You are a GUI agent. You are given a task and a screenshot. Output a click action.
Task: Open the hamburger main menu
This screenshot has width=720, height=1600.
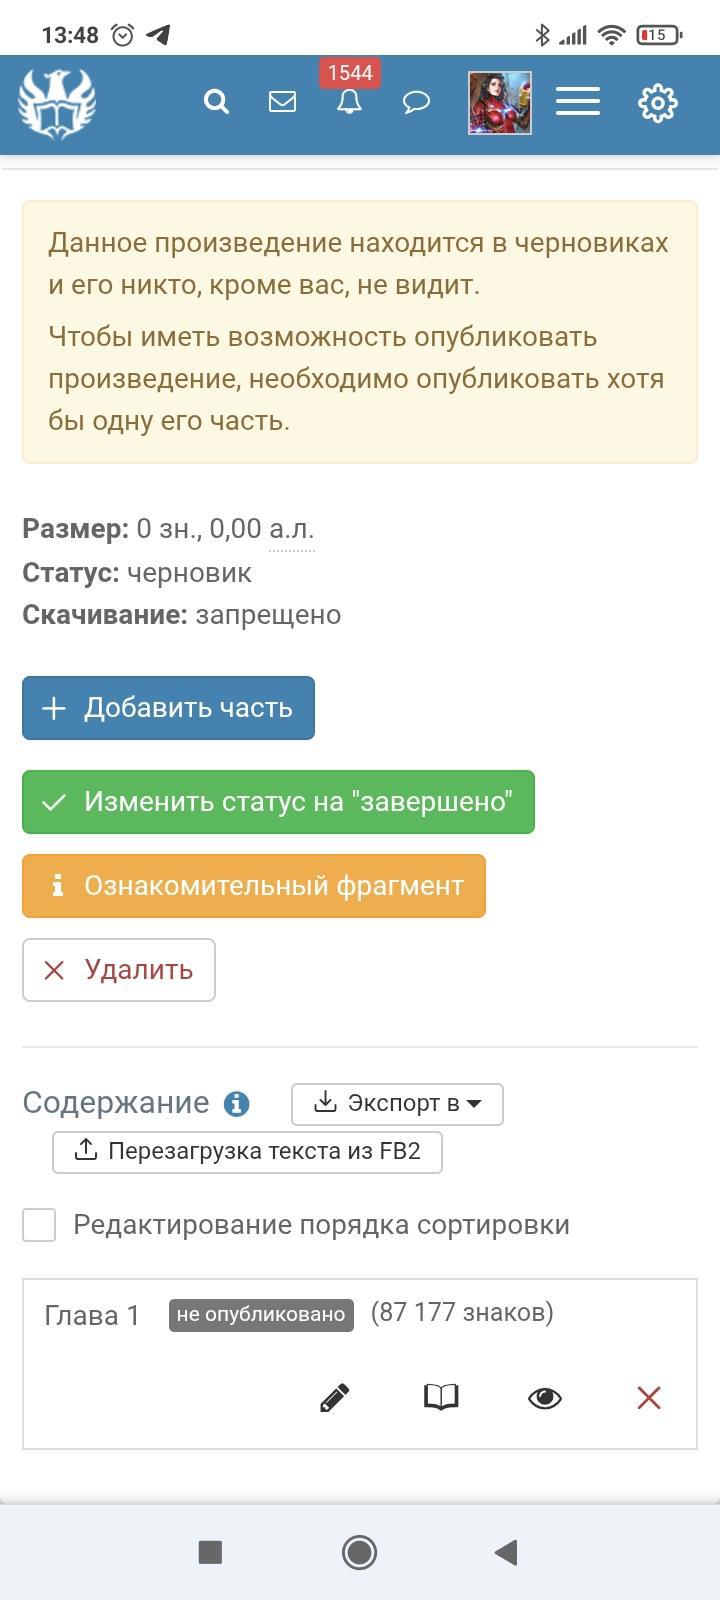(577, 102)
